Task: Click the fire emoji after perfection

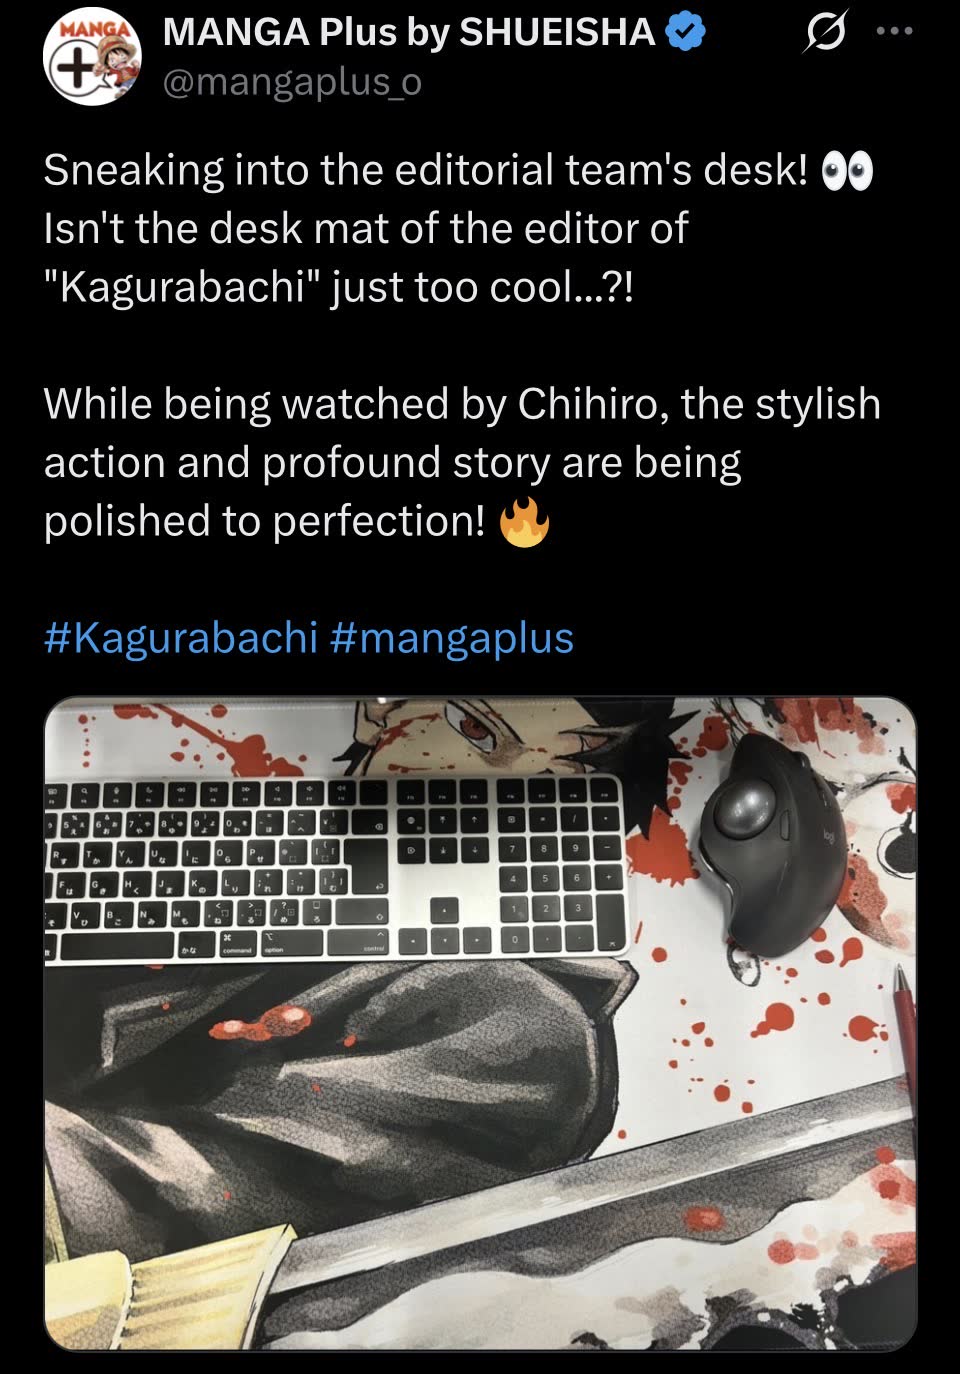Action: point(525,521)
